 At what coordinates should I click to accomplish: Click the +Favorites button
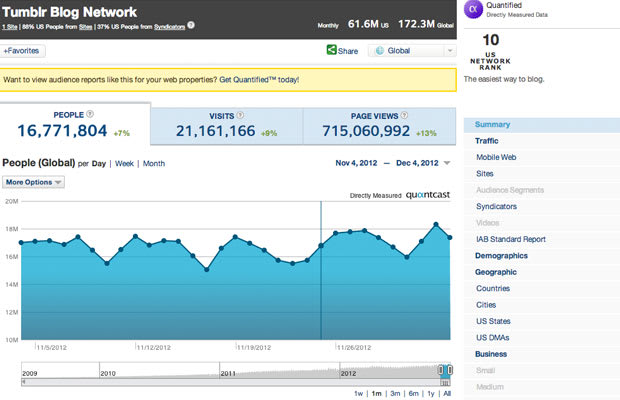point(22,51)
